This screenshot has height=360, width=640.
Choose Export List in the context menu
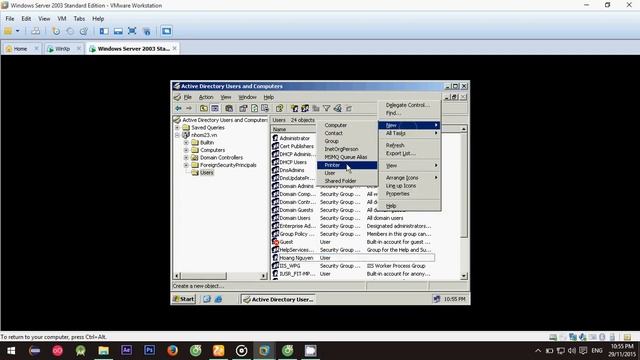click(x=409, y=153)
